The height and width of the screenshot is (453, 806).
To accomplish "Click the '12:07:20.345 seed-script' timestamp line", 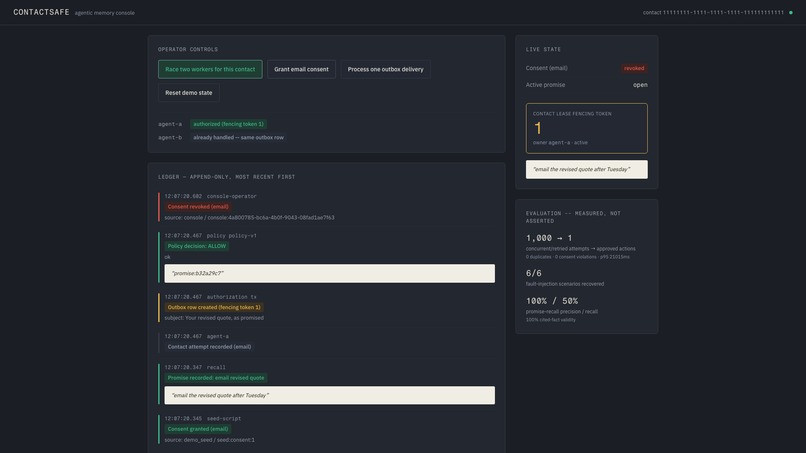I will 203,419.
